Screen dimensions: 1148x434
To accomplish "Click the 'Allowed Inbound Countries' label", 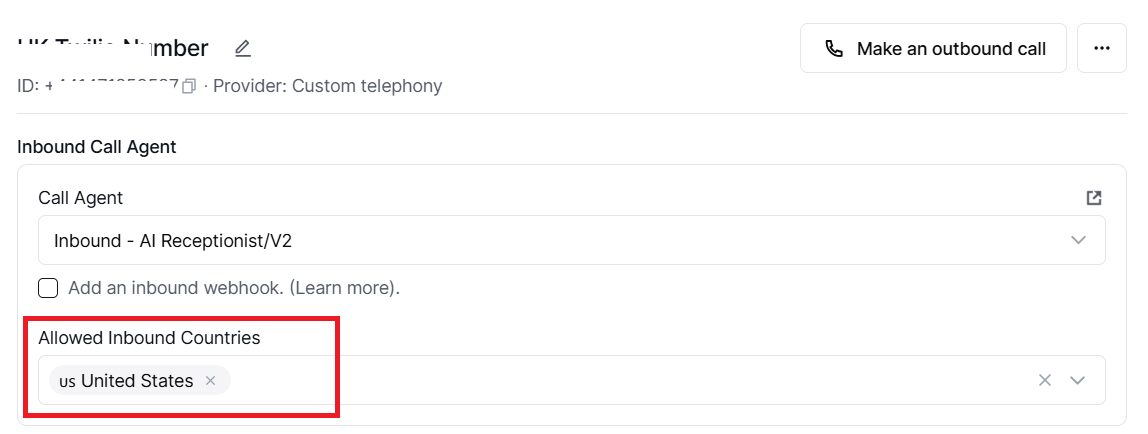I will pyautogui.click(x=149, y=338).
